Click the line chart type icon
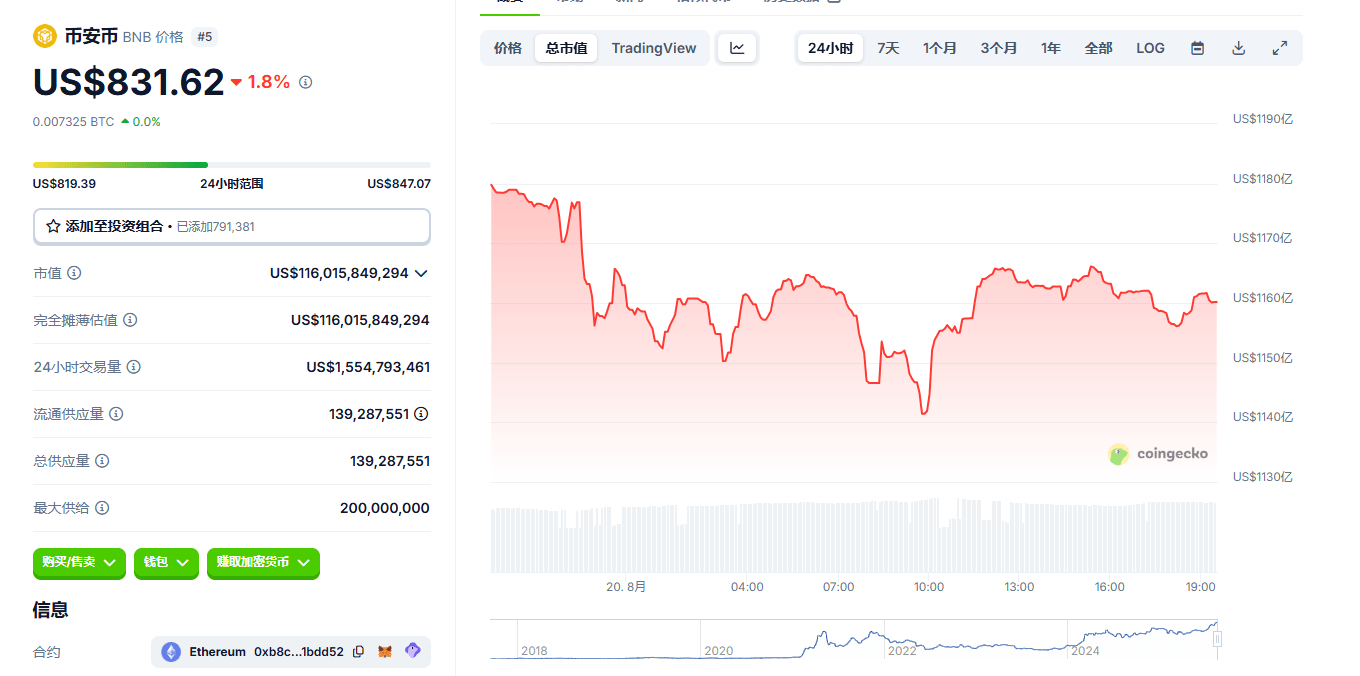This screenshot has height=676, width=1360. (x=737, y=48)
